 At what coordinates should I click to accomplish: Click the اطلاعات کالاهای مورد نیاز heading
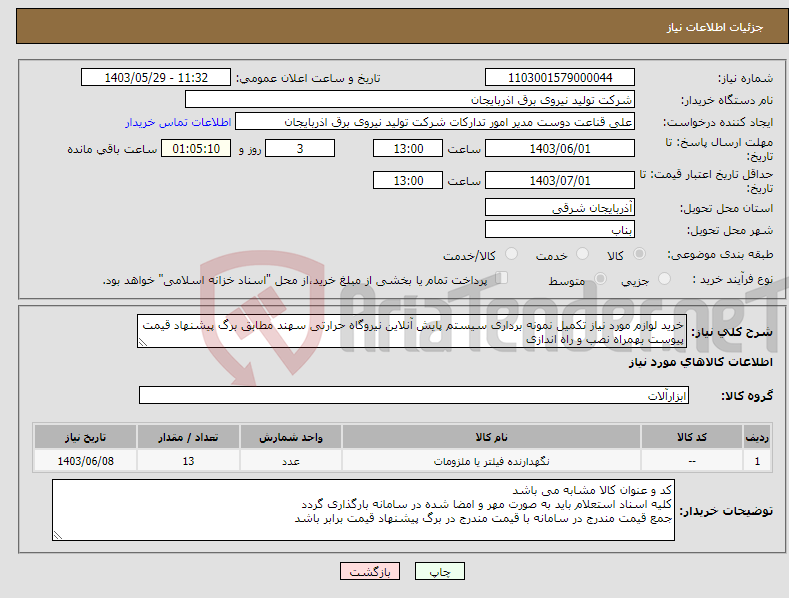700,362
